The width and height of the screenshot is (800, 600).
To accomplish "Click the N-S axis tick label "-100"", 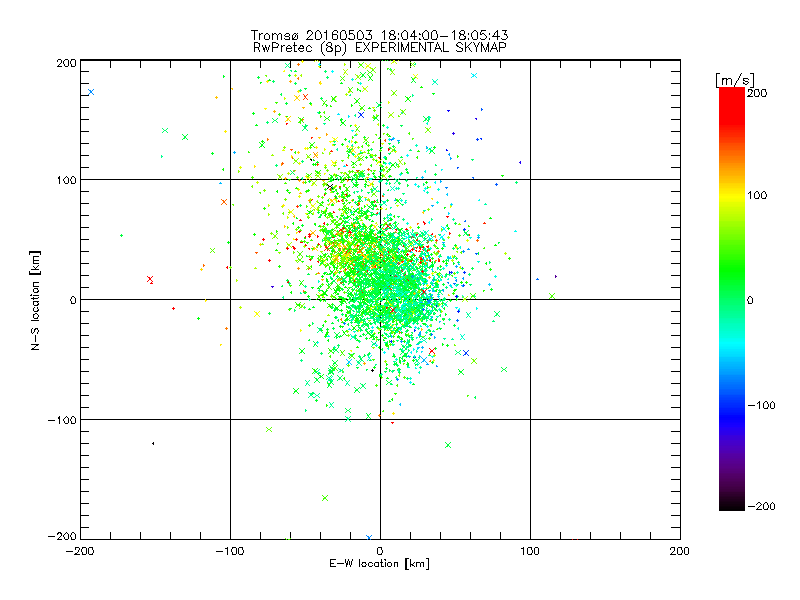I will click(x=62, y=420).
